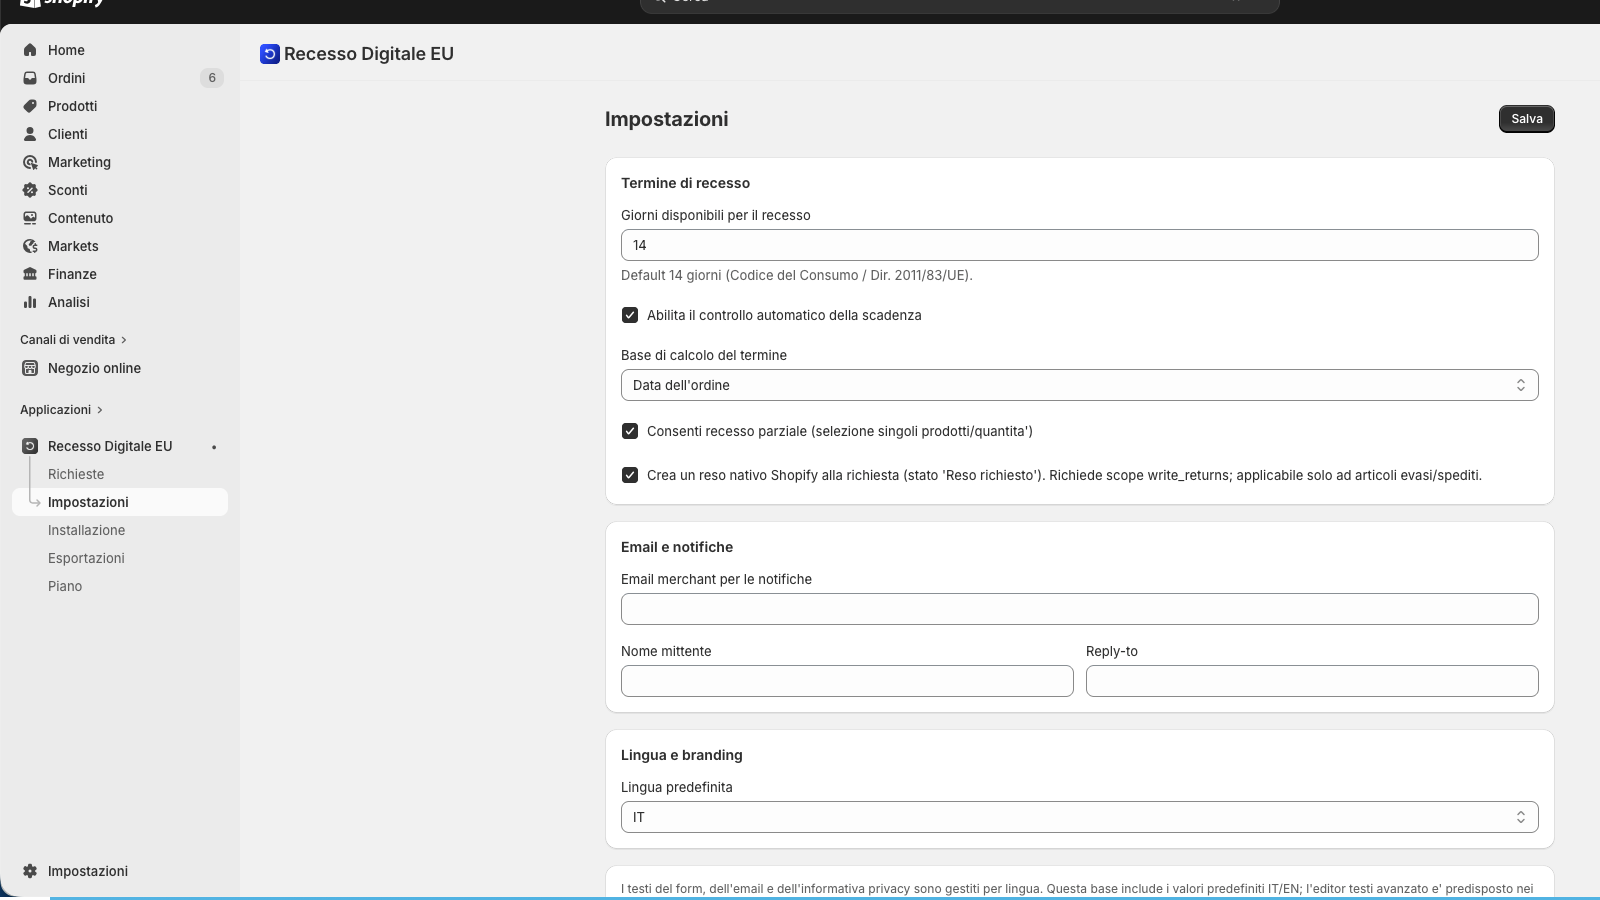Click the Prodotti tag icon
The image size is (1600, 900).
(x=30, y=106)
